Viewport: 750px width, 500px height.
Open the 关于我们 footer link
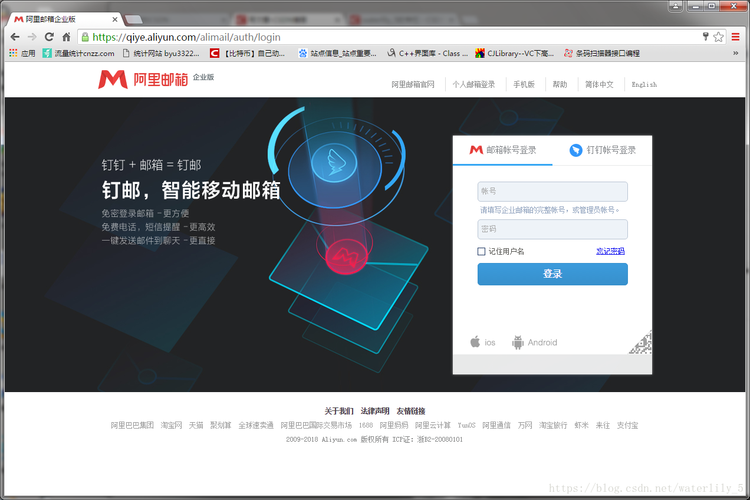point(339,411)
